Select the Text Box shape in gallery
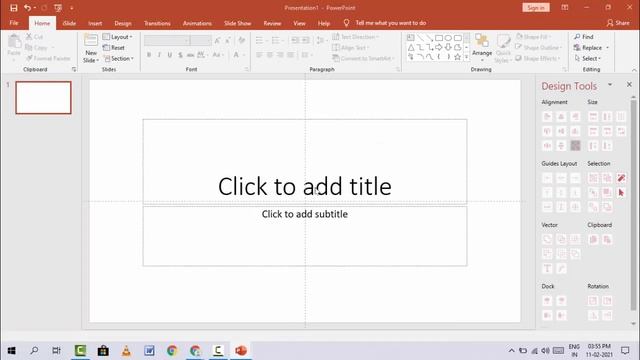The image size is (640, 360). point(411,38)
